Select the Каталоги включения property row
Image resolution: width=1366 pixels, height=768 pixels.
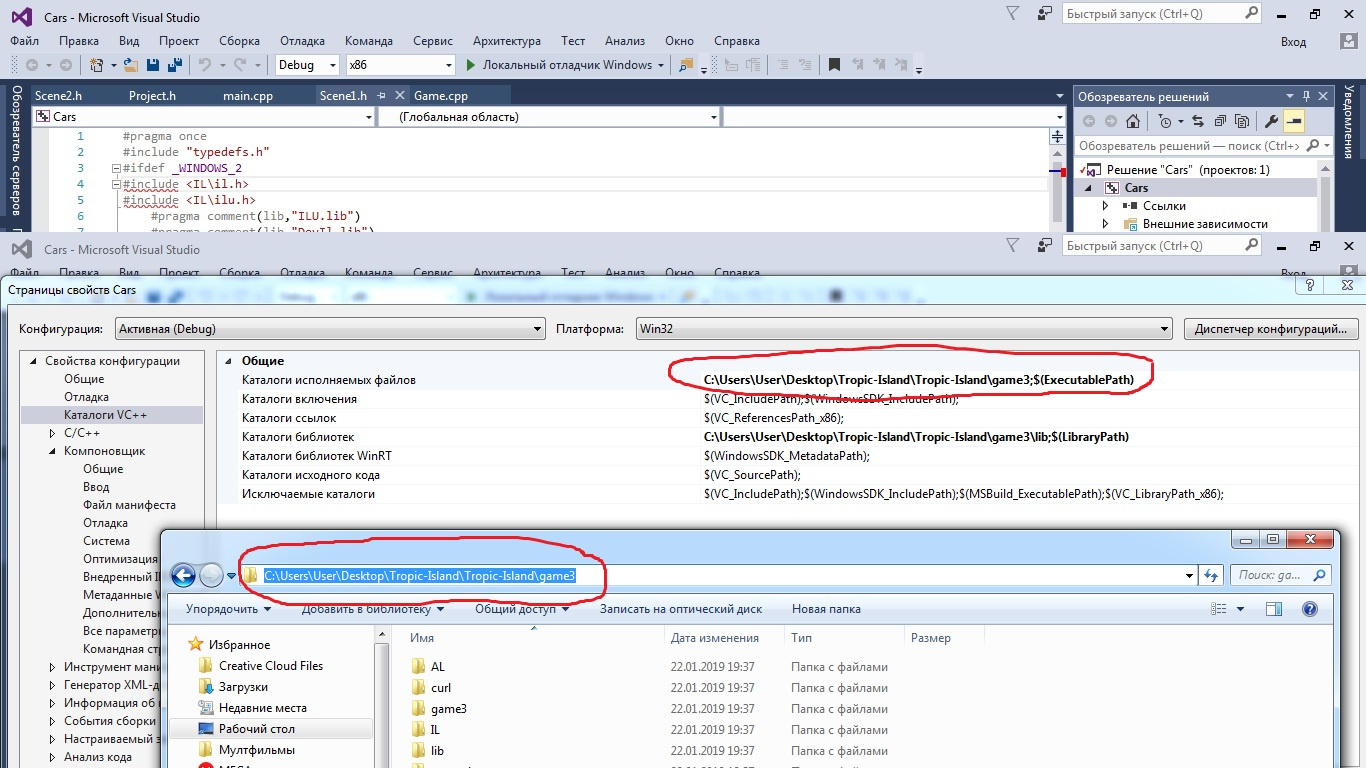pos(788,399)
